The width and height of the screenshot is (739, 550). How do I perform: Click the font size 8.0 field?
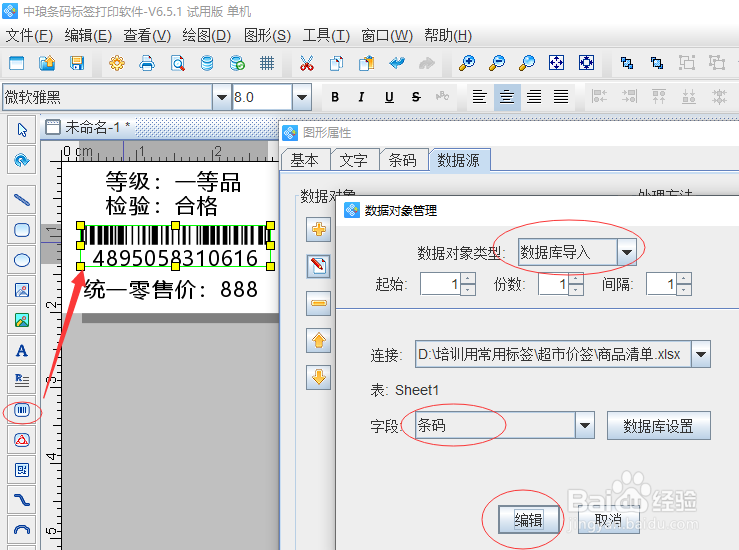point(262,98)
